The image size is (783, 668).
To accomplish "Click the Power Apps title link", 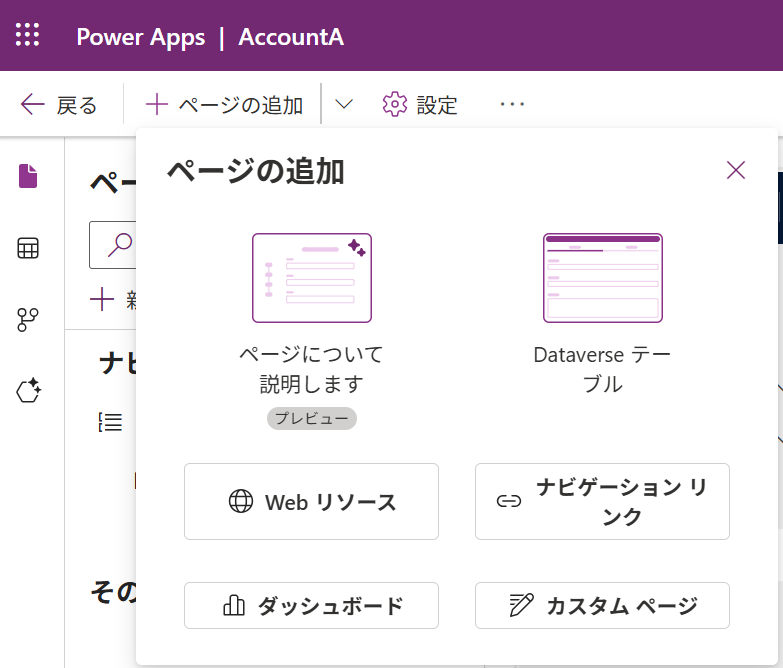I will (x=140, y=37).
